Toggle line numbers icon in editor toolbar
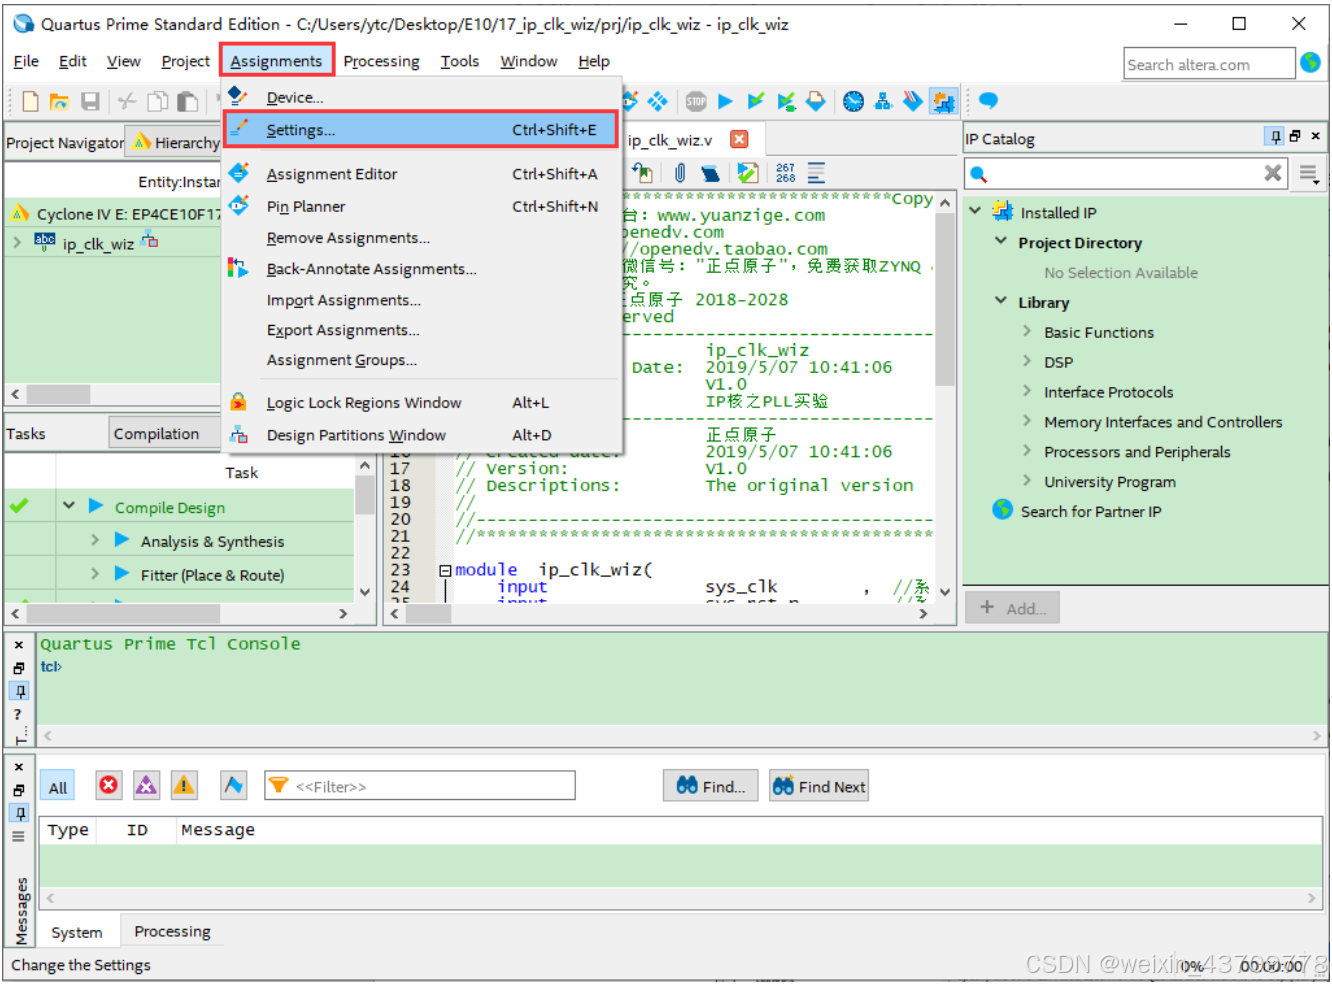The height and width of the screenshot is (986, 1332). (x=786, y=173)
